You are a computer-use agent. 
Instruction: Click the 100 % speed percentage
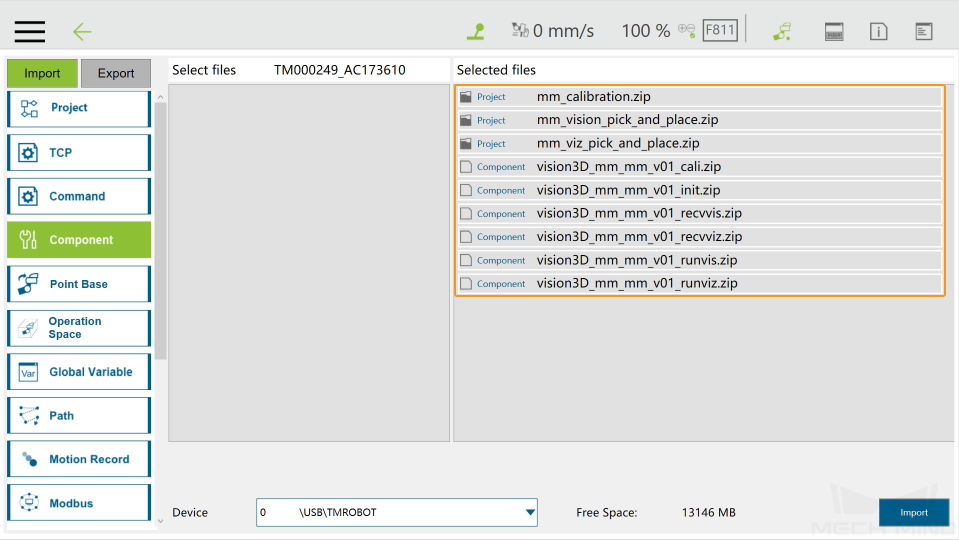pyautogui.click(x=645, y=31)
